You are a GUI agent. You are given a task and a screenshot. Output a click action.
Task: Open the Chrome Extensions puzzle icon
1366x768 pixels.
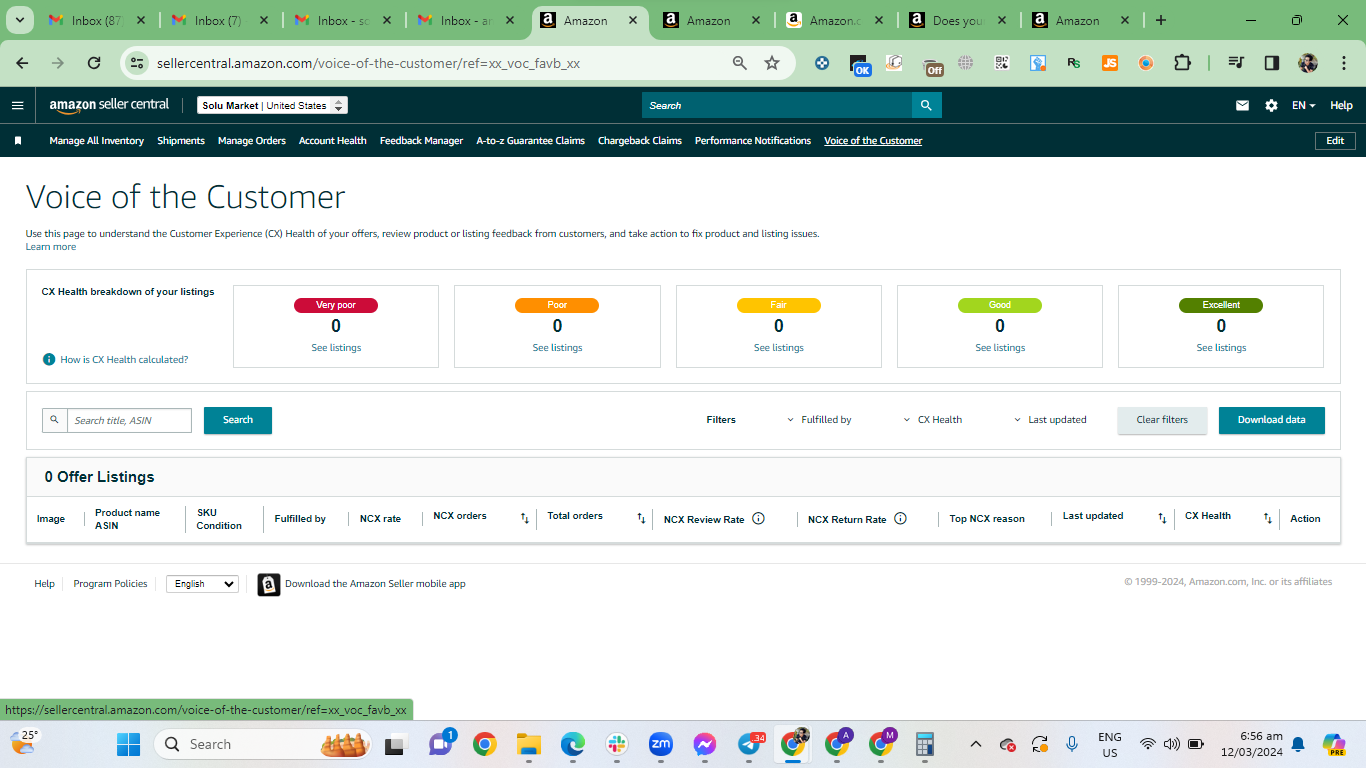tap(1182, 63)
